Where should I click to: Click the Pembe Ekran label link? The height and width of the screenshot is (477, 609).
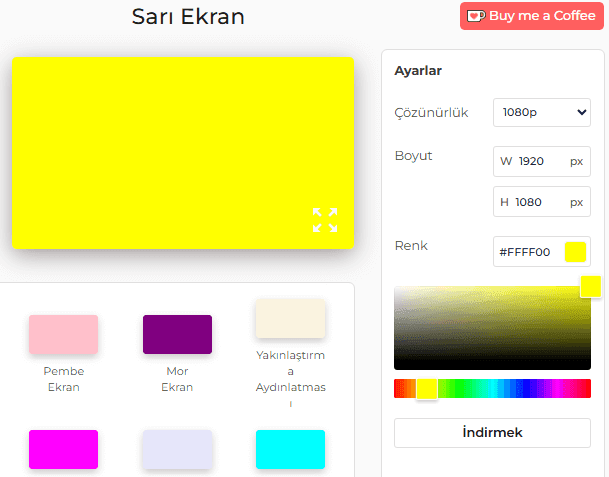click(x=64, y=379)
